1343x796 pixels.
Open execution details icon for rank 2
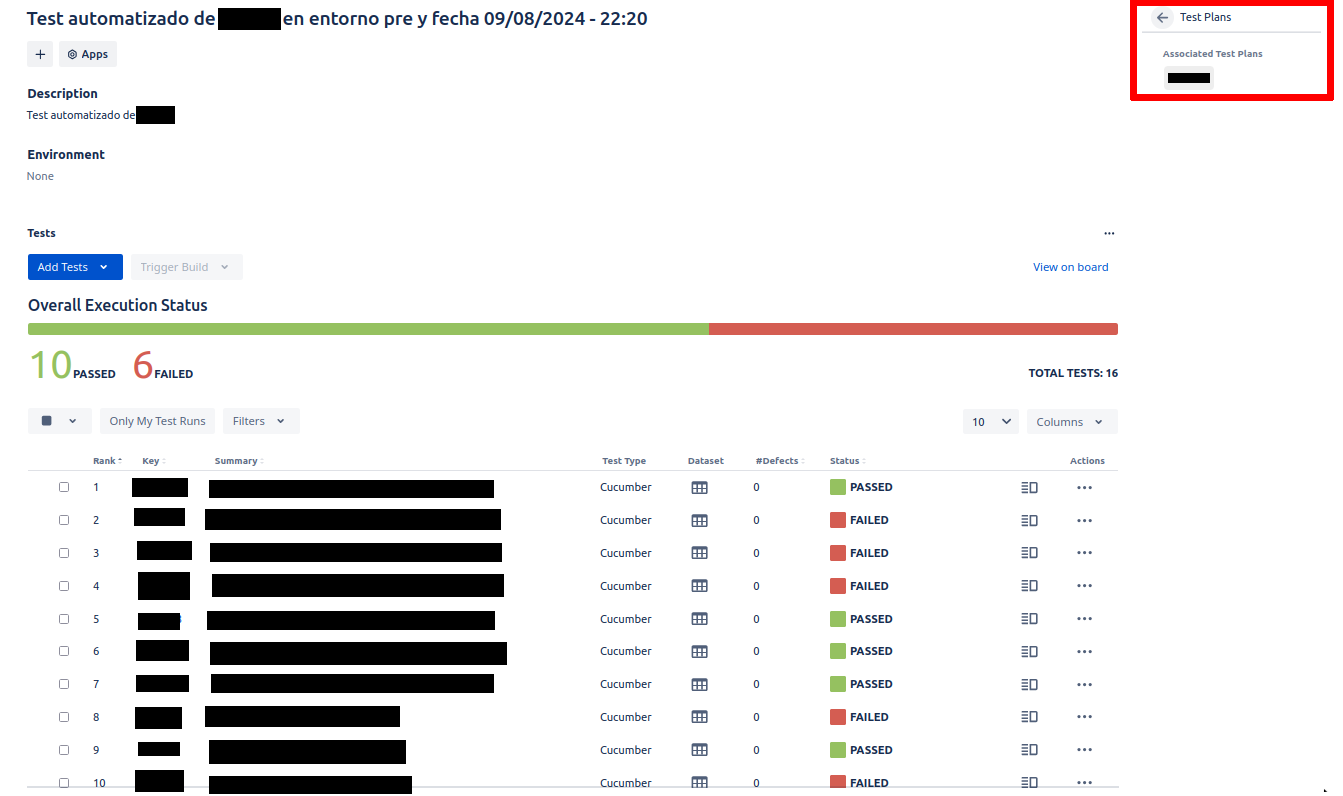click(1029, 521)
